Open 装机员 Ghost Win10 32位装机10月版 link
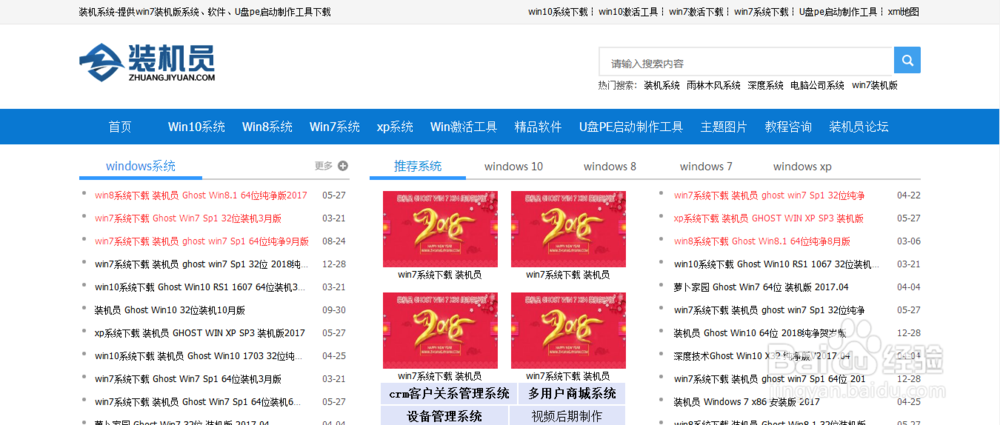The image size is (1000, 425). click(170, 310)
